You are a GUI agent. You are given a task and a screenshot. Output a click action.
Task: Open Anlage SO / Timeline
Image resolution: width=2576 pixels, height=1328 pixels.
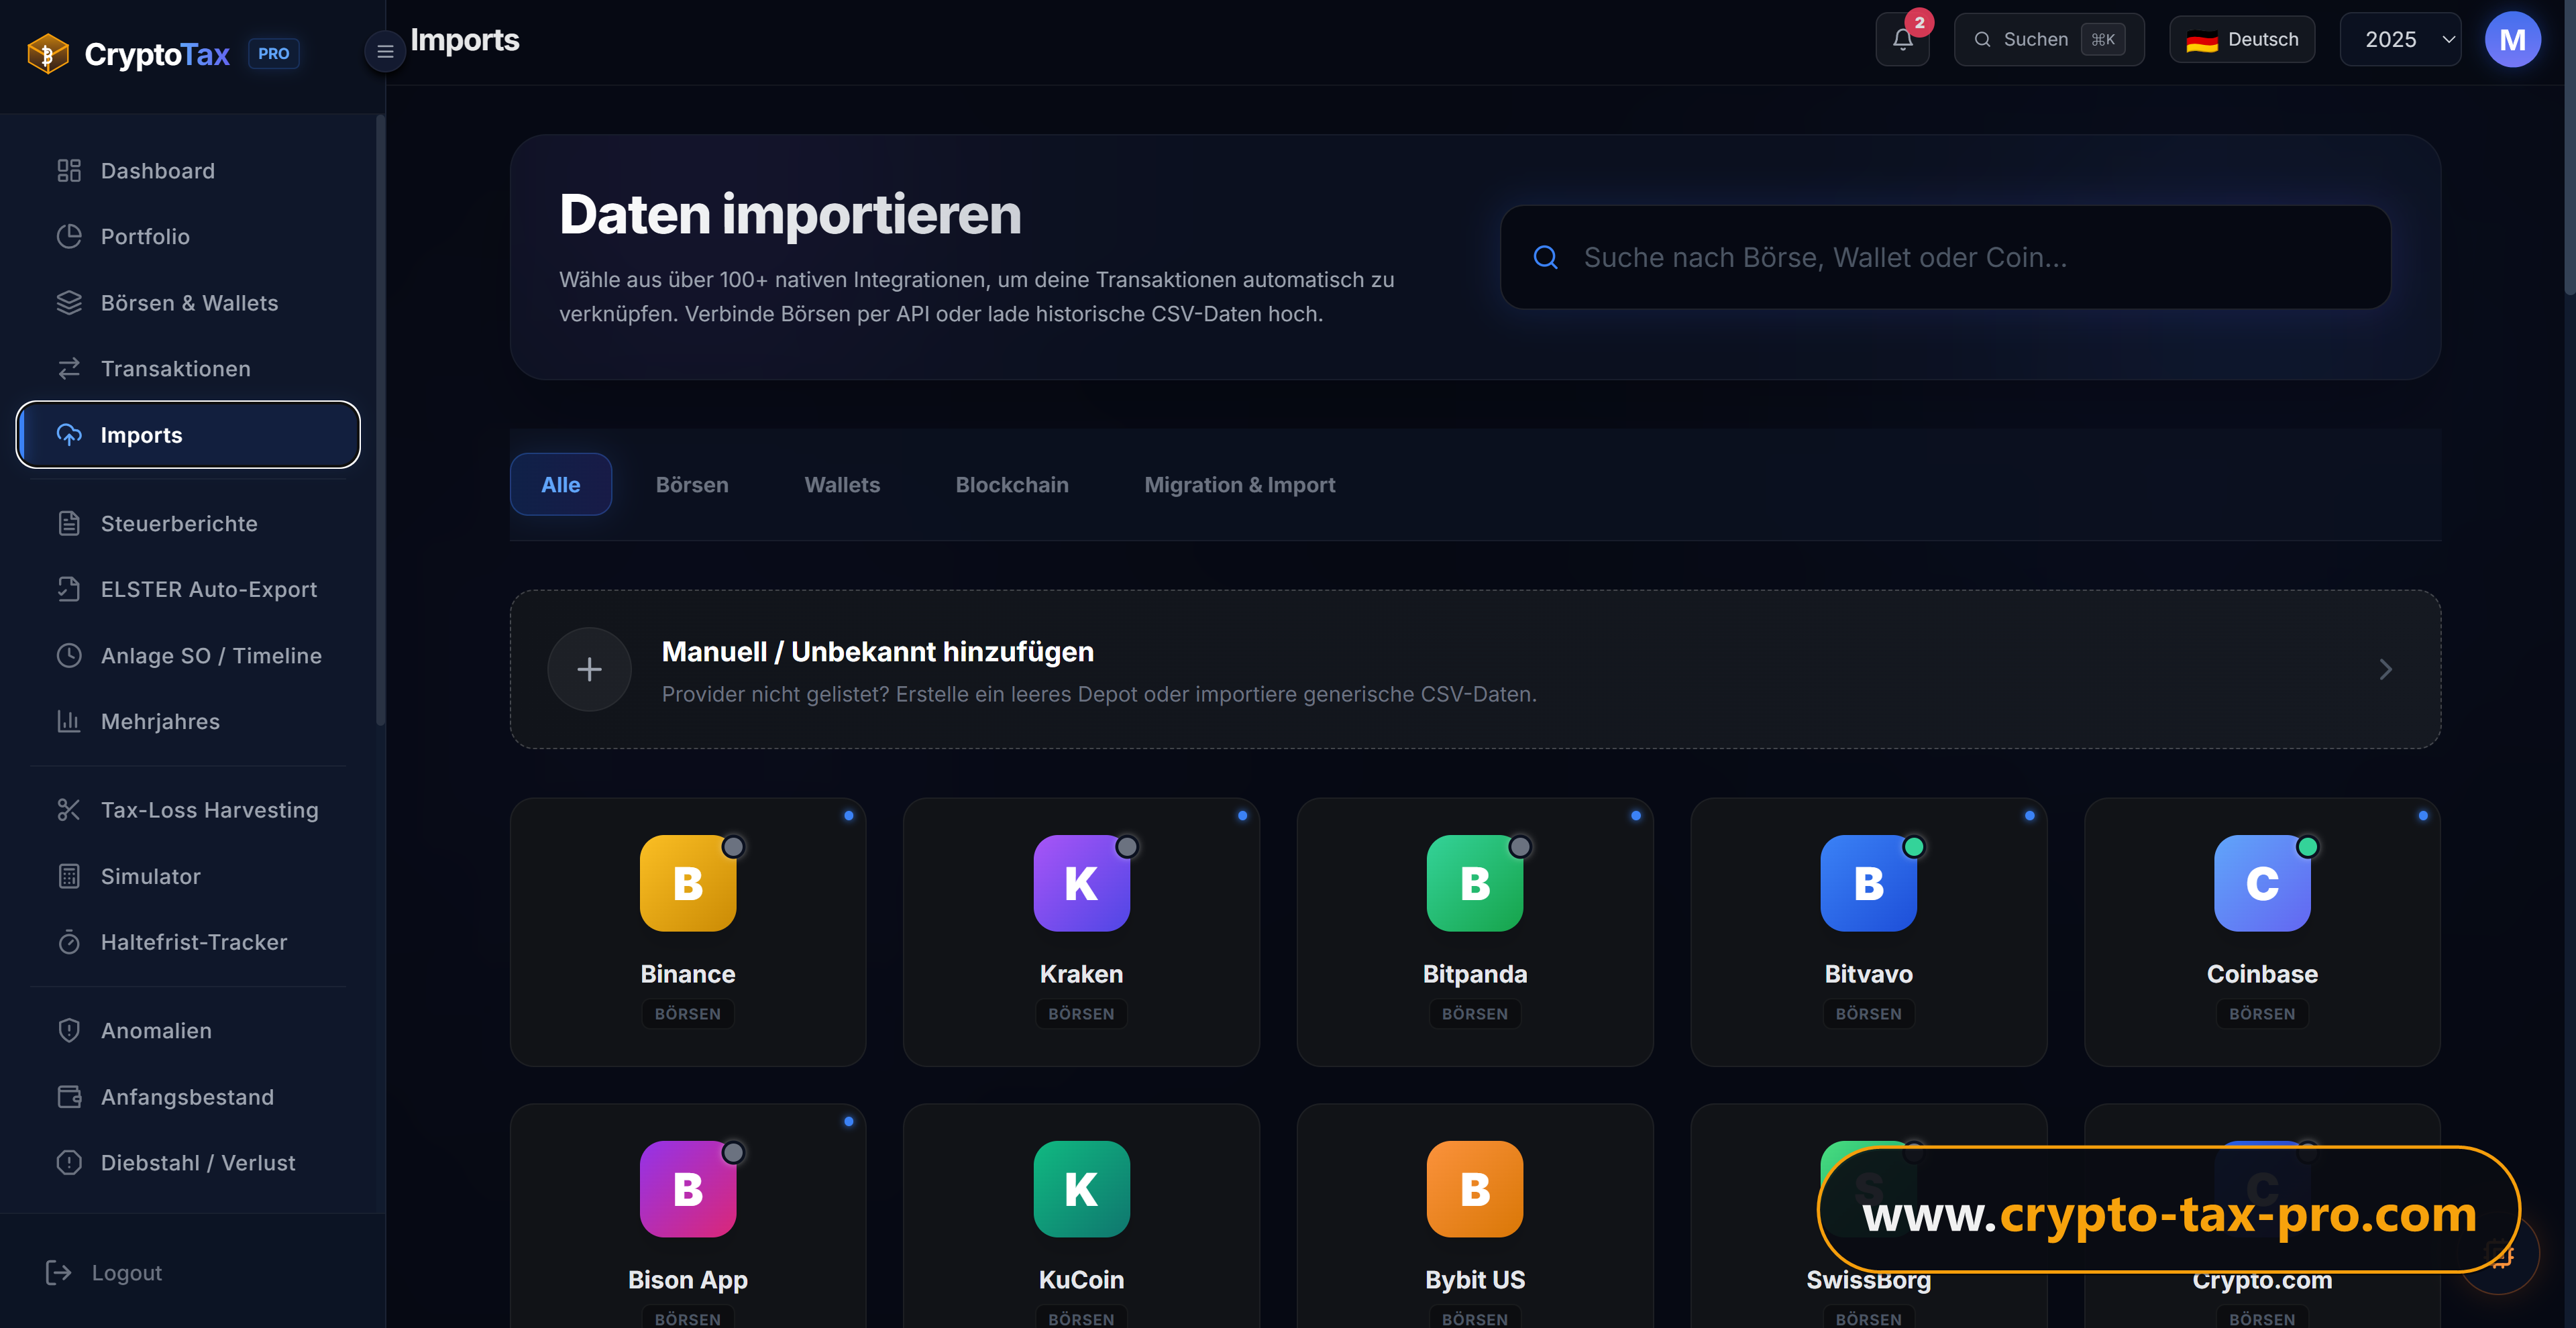(188, 656)
